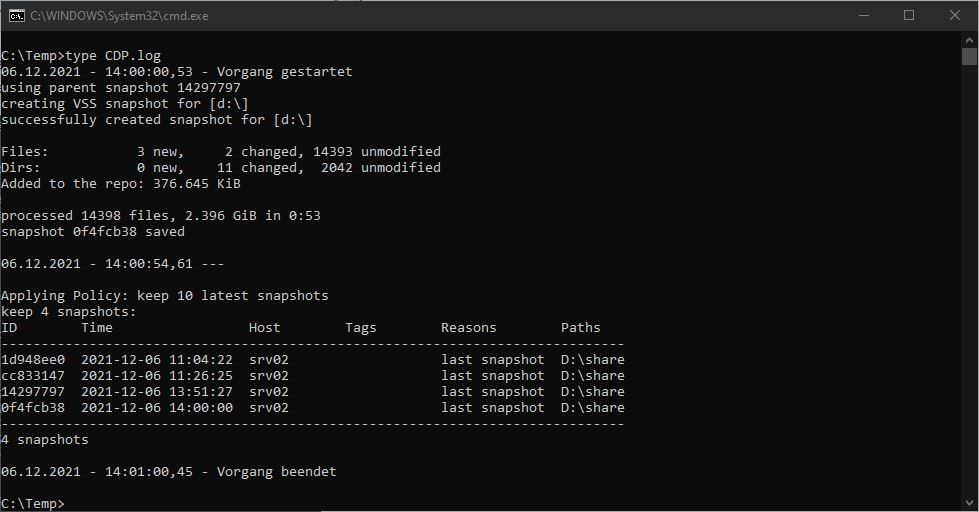979x512 pixels.
Task: Close the cmd.exe window
Action: [x=954, y=15]
